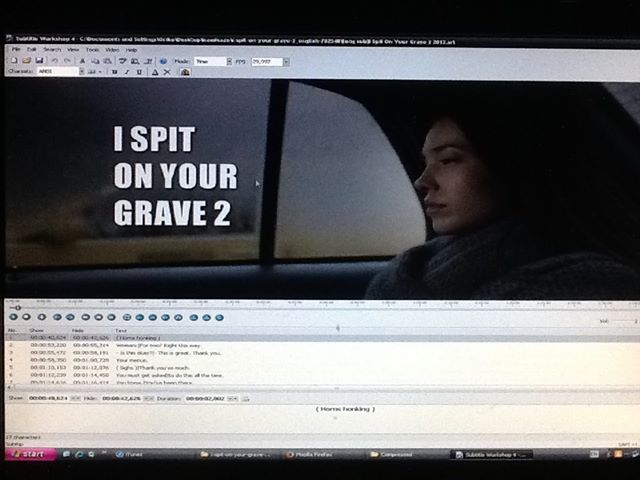Click the video seek bar

[300, 306]
